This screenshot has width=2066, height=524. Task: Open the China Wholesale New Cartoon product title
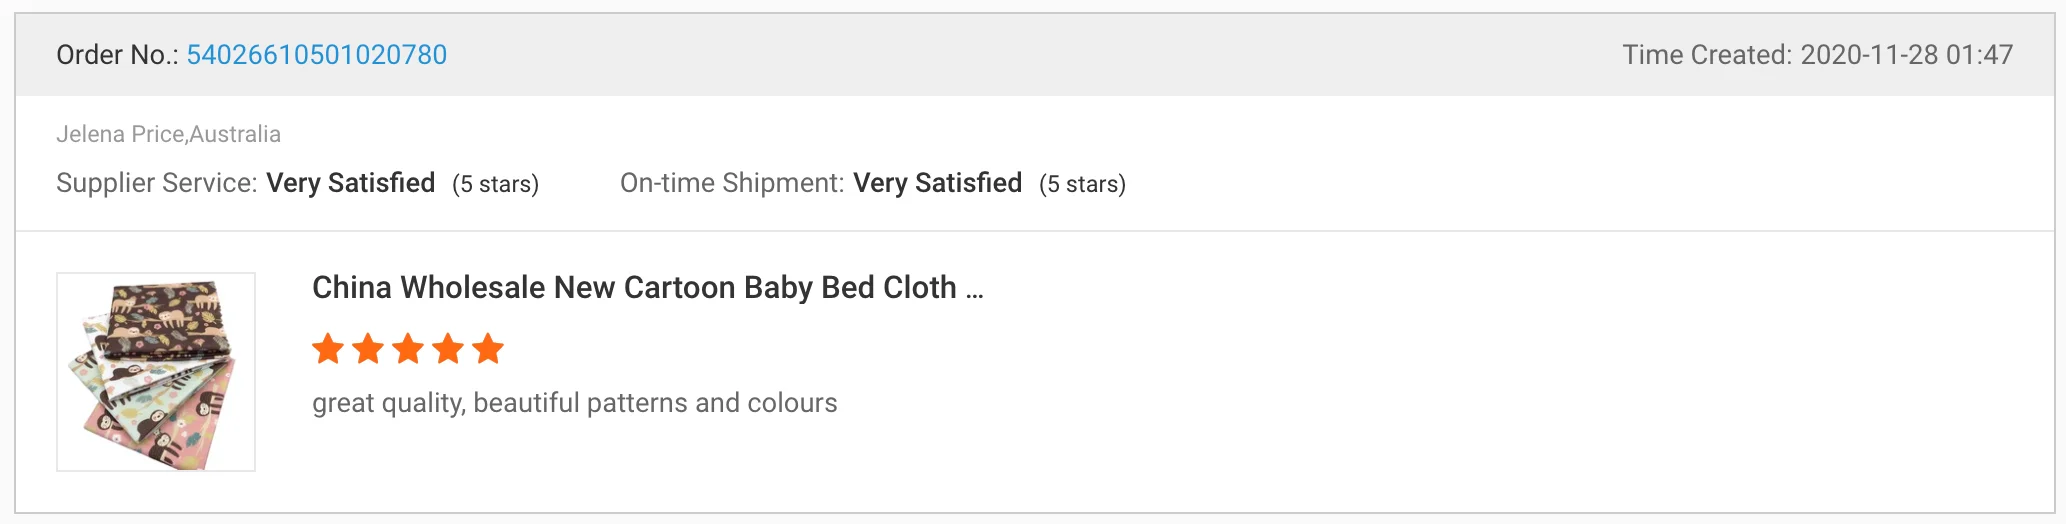634,288
